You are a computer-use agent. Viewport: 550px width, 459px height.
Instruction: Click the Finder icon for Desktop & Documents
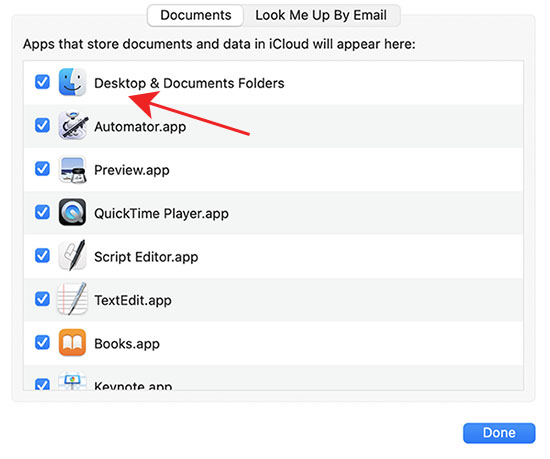tap(72, 82)
